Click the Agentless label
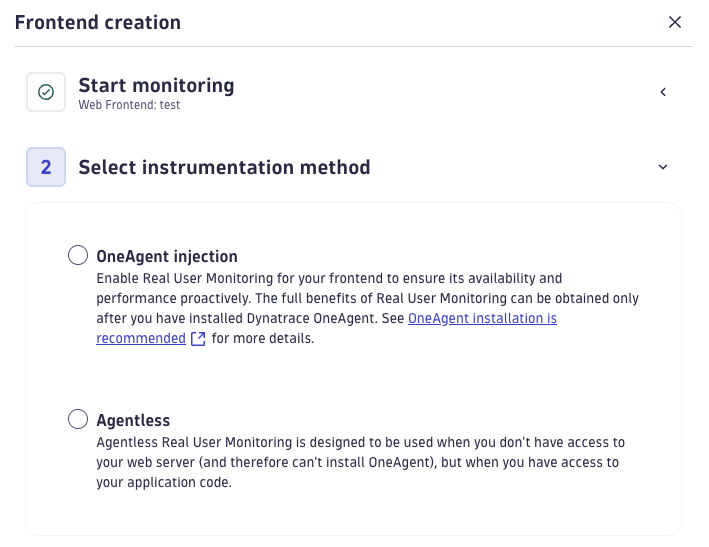 coord(133,420)
